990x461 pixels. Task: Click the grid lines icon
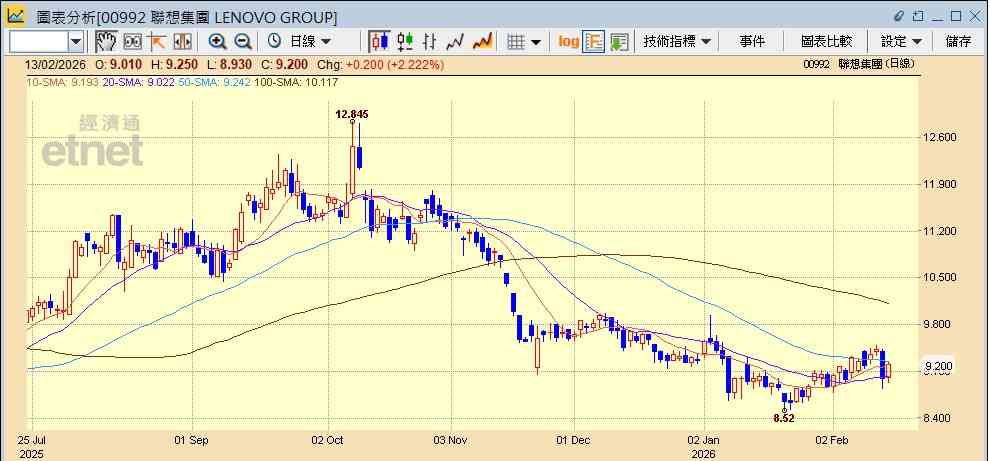click(516, 42)
